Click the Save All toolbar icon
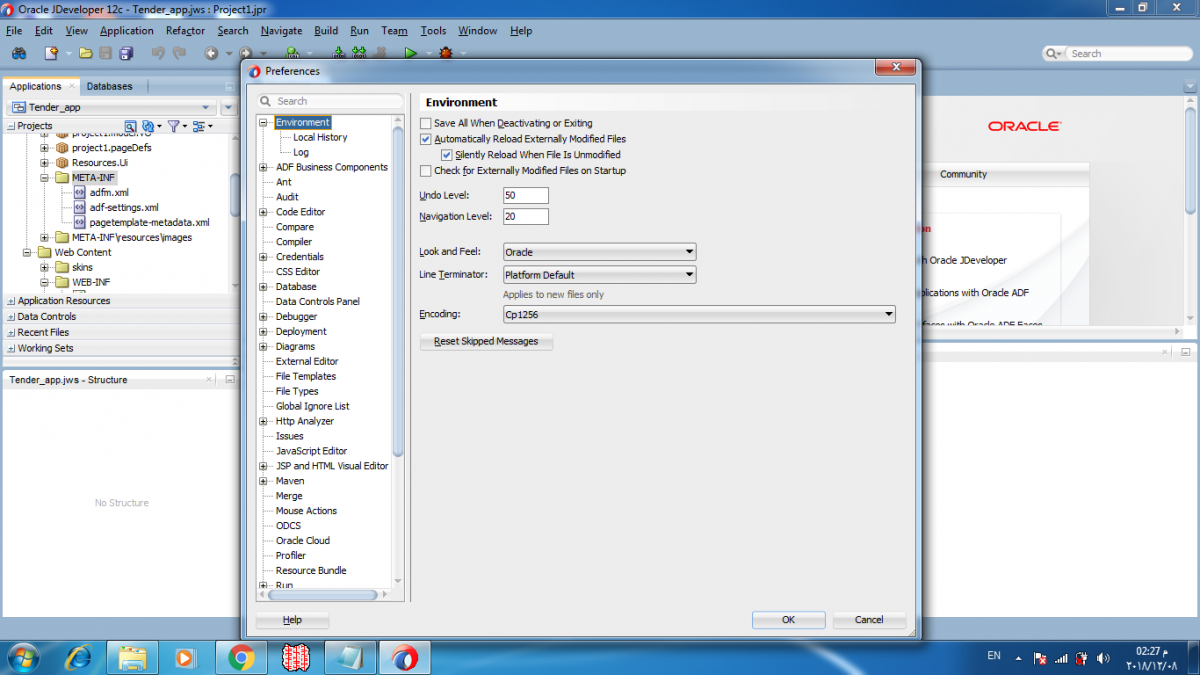Viewport: 1200px width, 675px height. point(127,53)
